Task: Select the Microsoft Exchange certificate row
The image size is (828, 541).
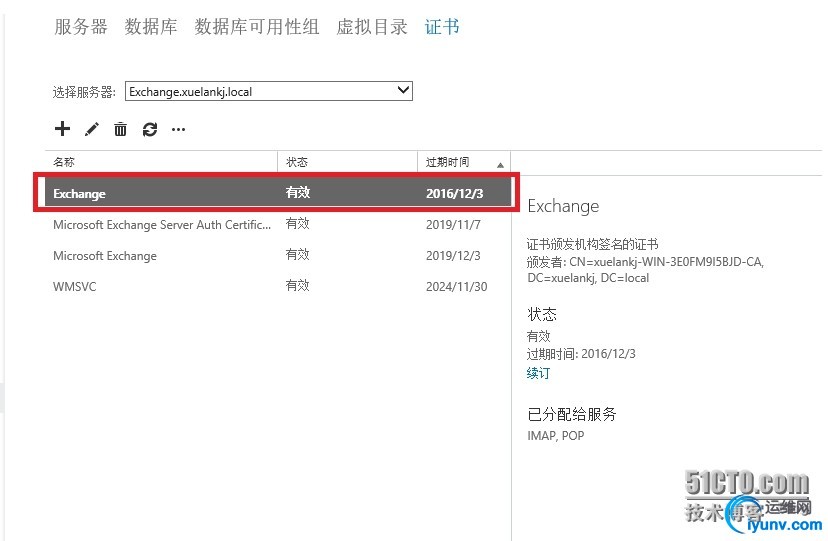Action: [x=278, y=255]
